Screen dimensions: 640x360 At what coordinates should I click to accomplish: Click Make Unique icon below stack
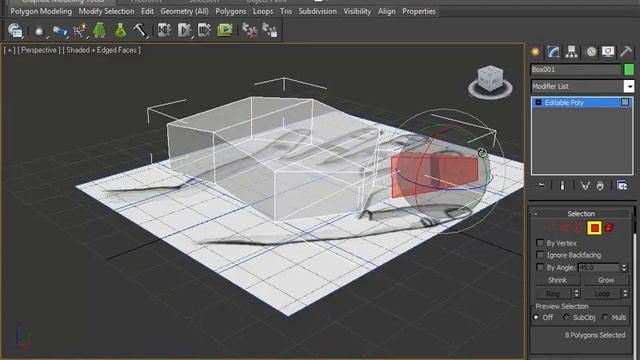coord(585,186)
